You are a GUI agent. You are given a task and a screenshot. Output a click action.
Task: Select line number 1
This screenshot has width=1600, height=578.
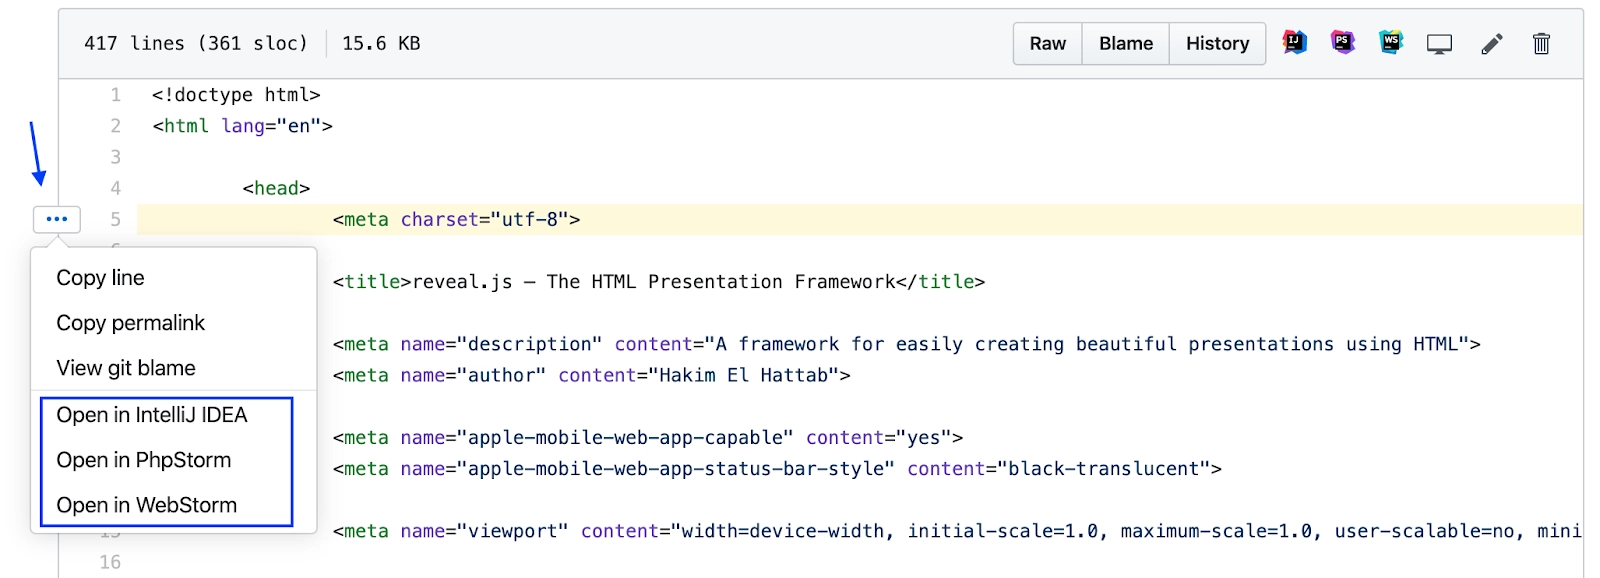click(x=116, y=95)
